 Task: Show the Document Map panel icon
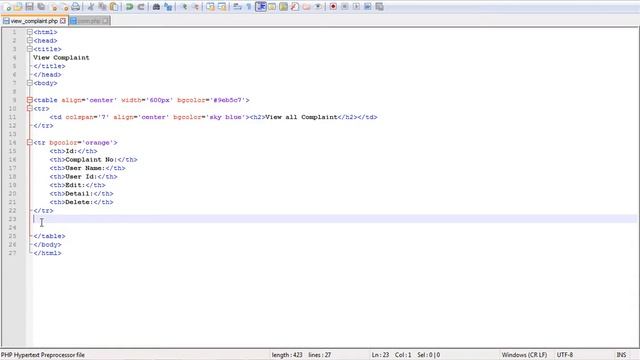[x=283, y=7]
